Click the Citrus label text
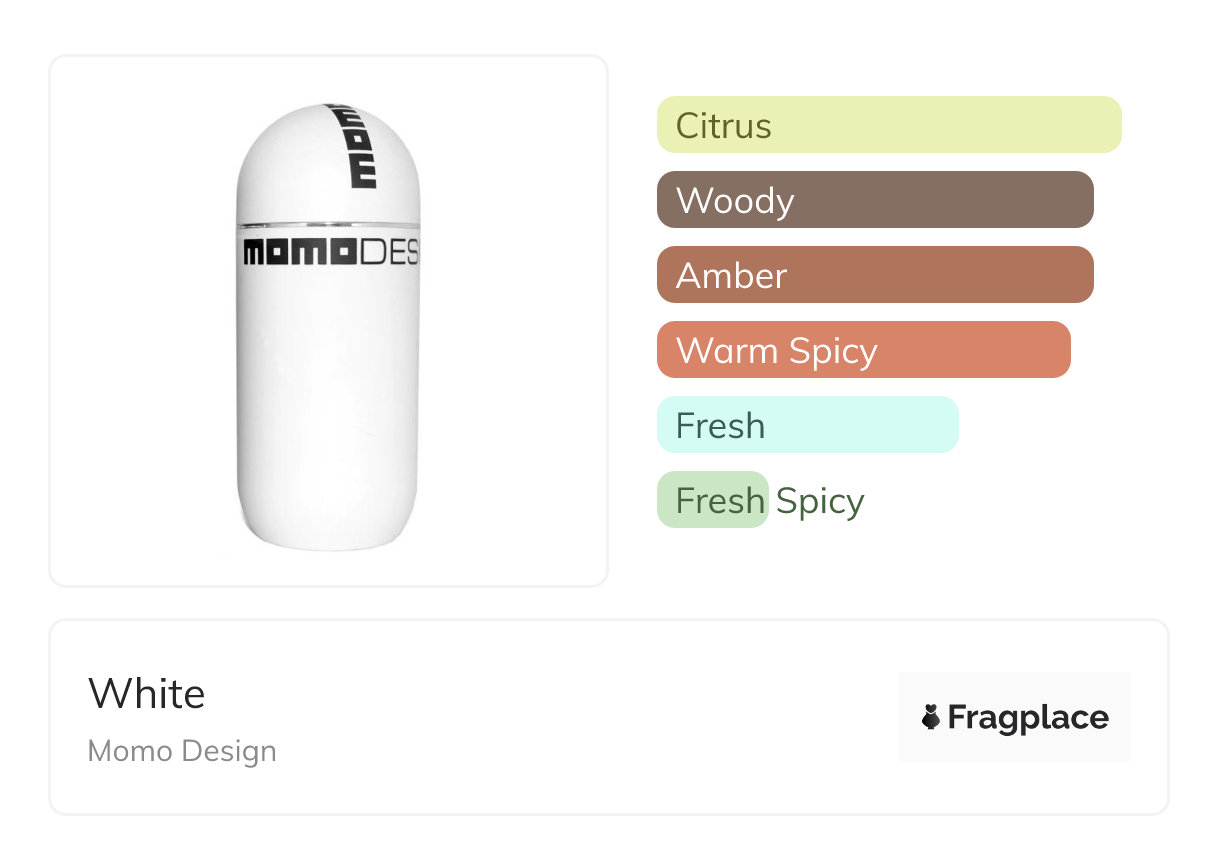Viewport: 1218px width, 864px height. [724, 126]
